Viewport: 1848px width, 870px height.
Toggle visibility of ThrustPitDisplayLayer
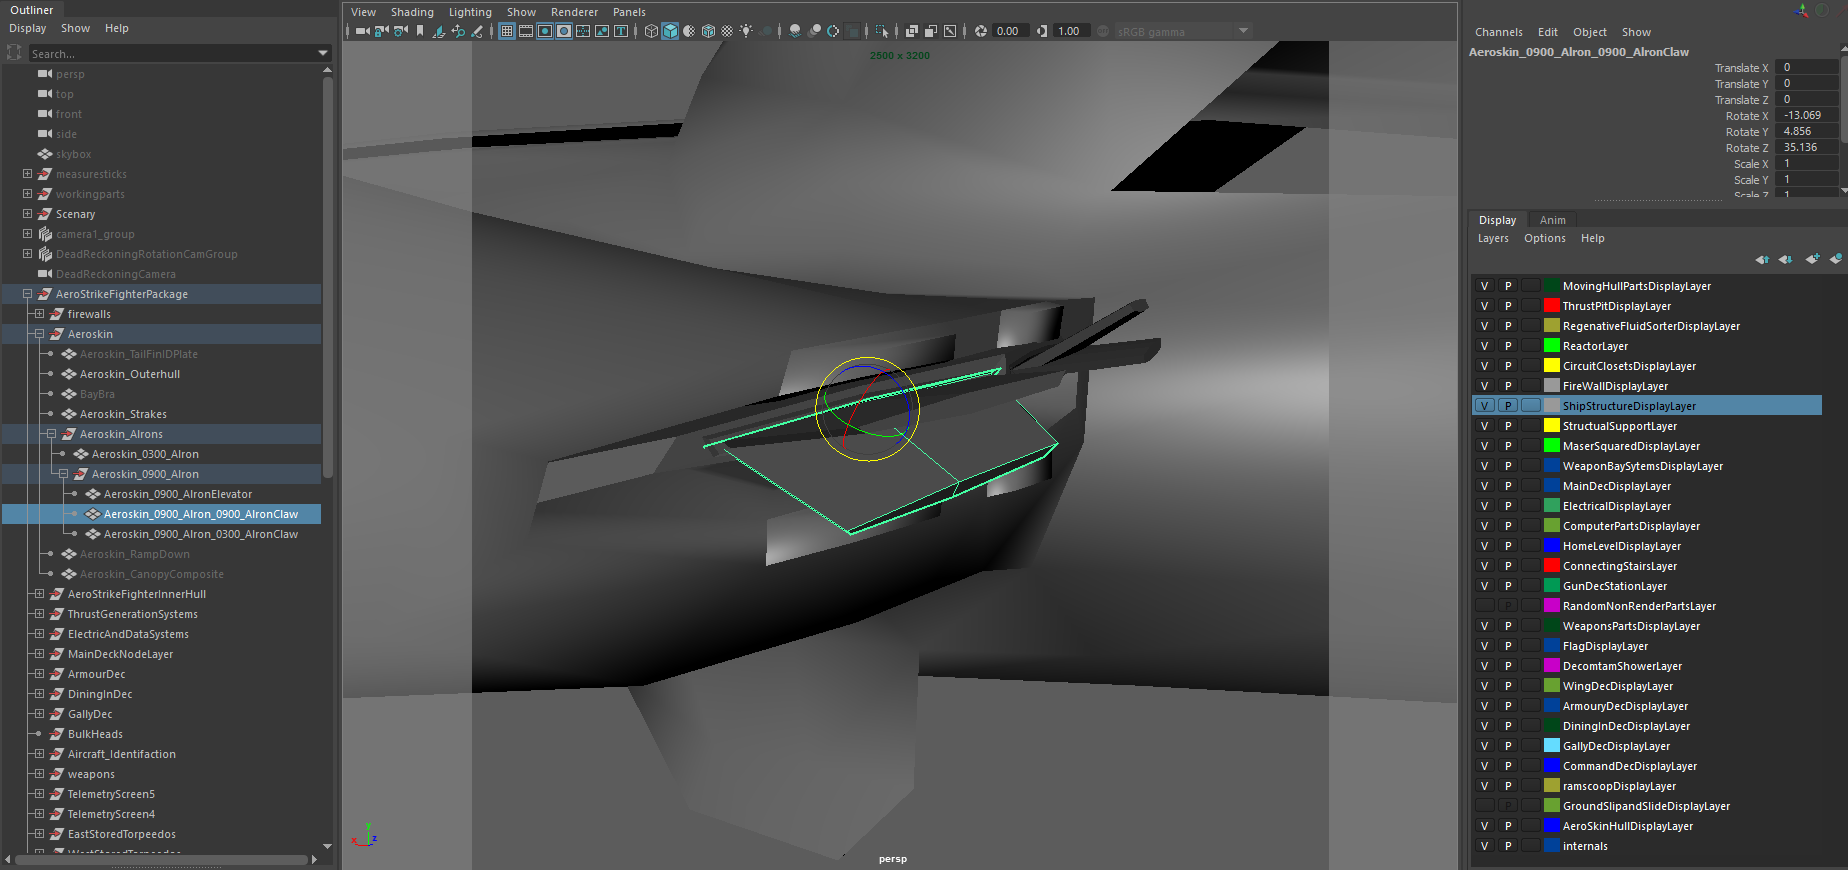click(1484, 306)
